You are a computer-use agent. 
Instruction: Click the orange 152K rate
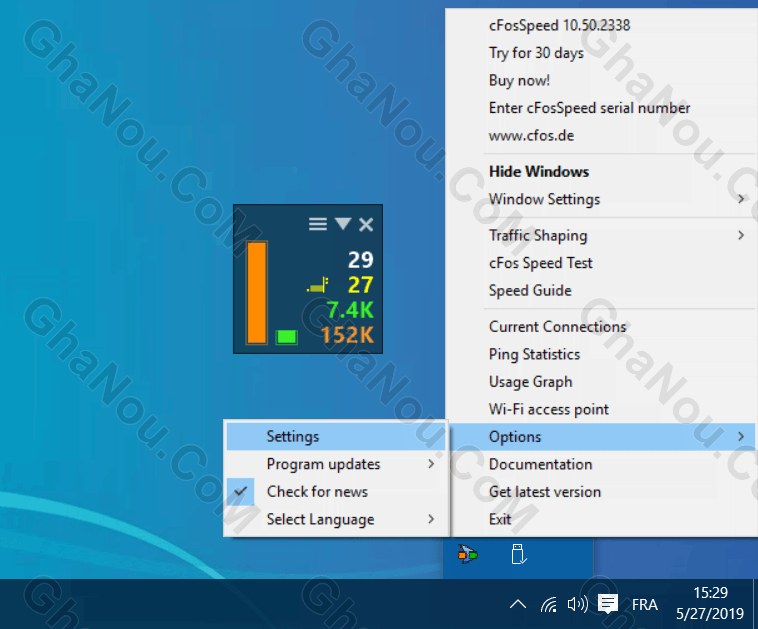pyautogui.click(x=347, y=335)
